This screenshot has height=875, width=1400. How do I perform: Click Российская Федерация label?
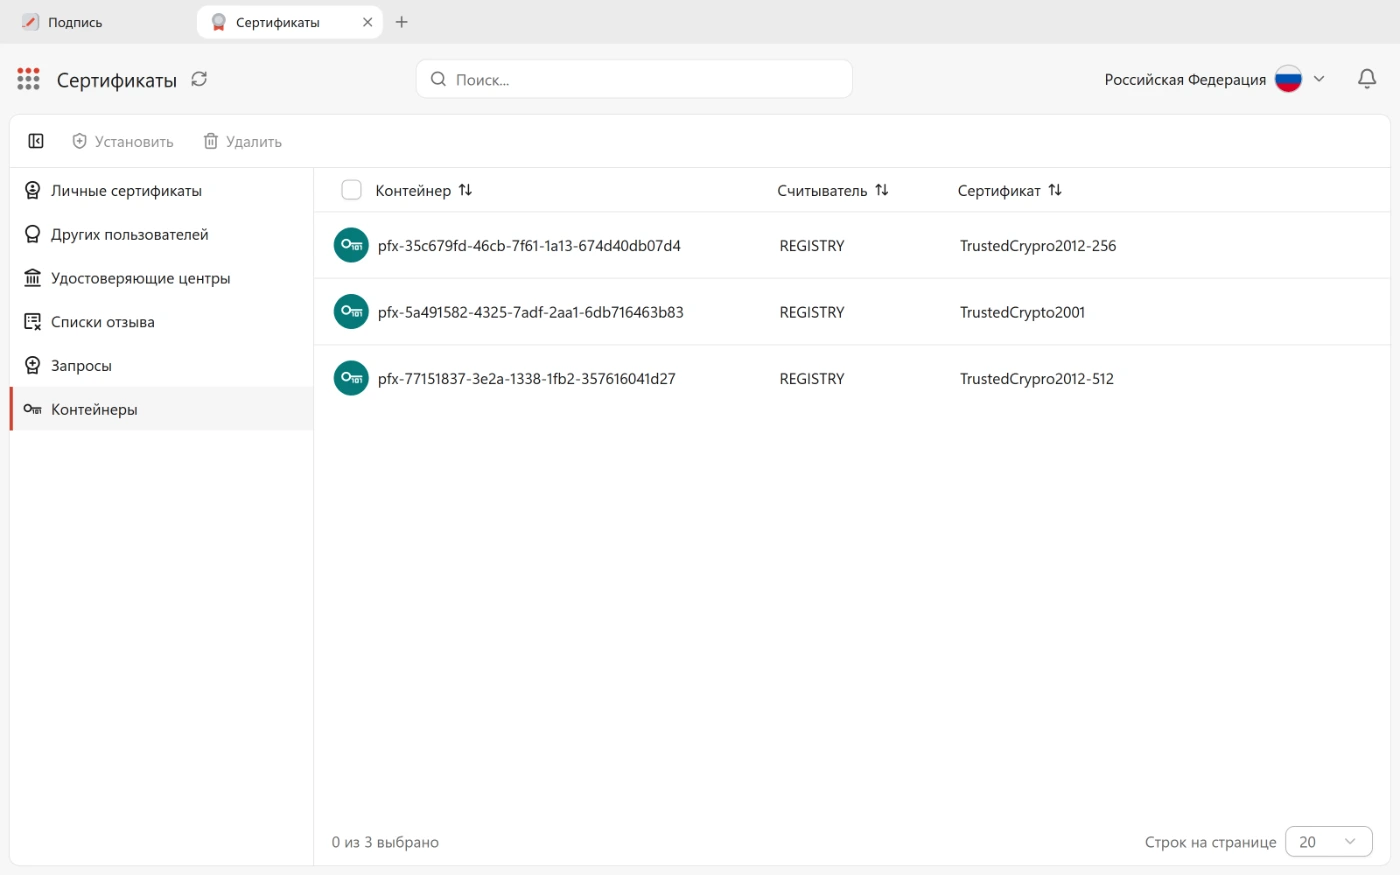point(1185,80)
